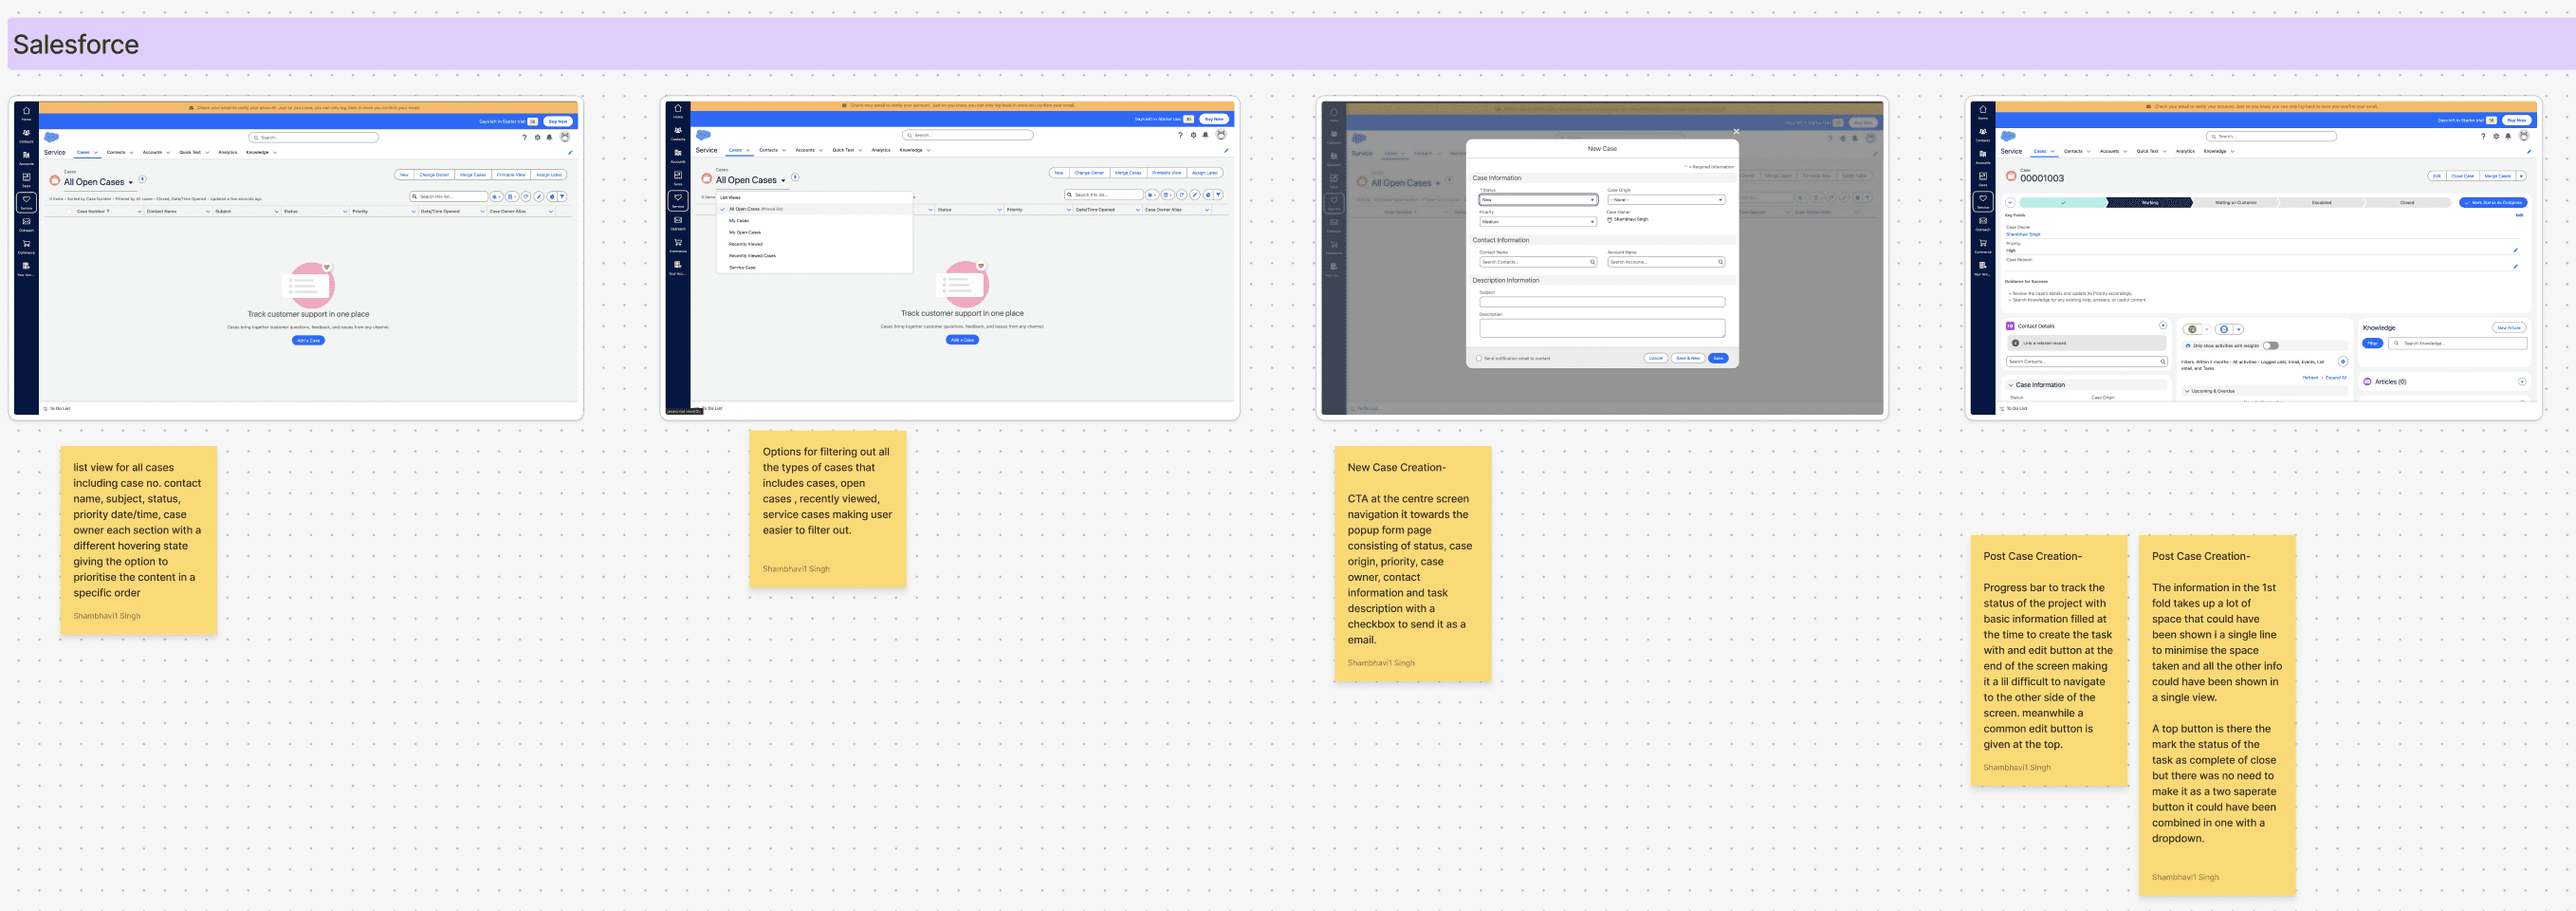This screenshot has height=911, width=2576.
Task: Click filter funnel icon in first screenshot toolbar
Action: 562,197
